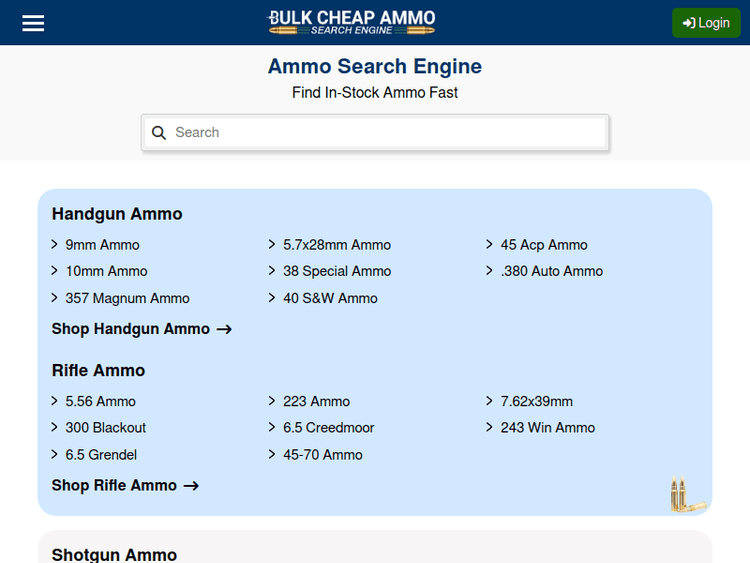The width and height of the screenshot is (750, 563).
Task: Click the Bulk Cheap Ammo logo
Action: coord(351,22)
